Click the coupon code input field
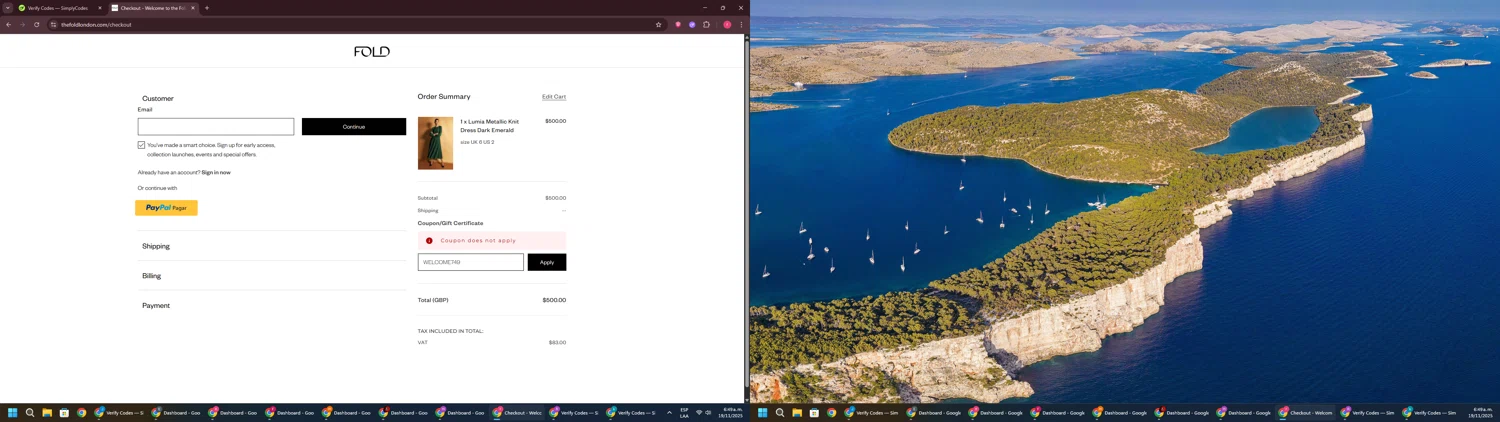This screenshot has width=1500, height=422. 471,262
